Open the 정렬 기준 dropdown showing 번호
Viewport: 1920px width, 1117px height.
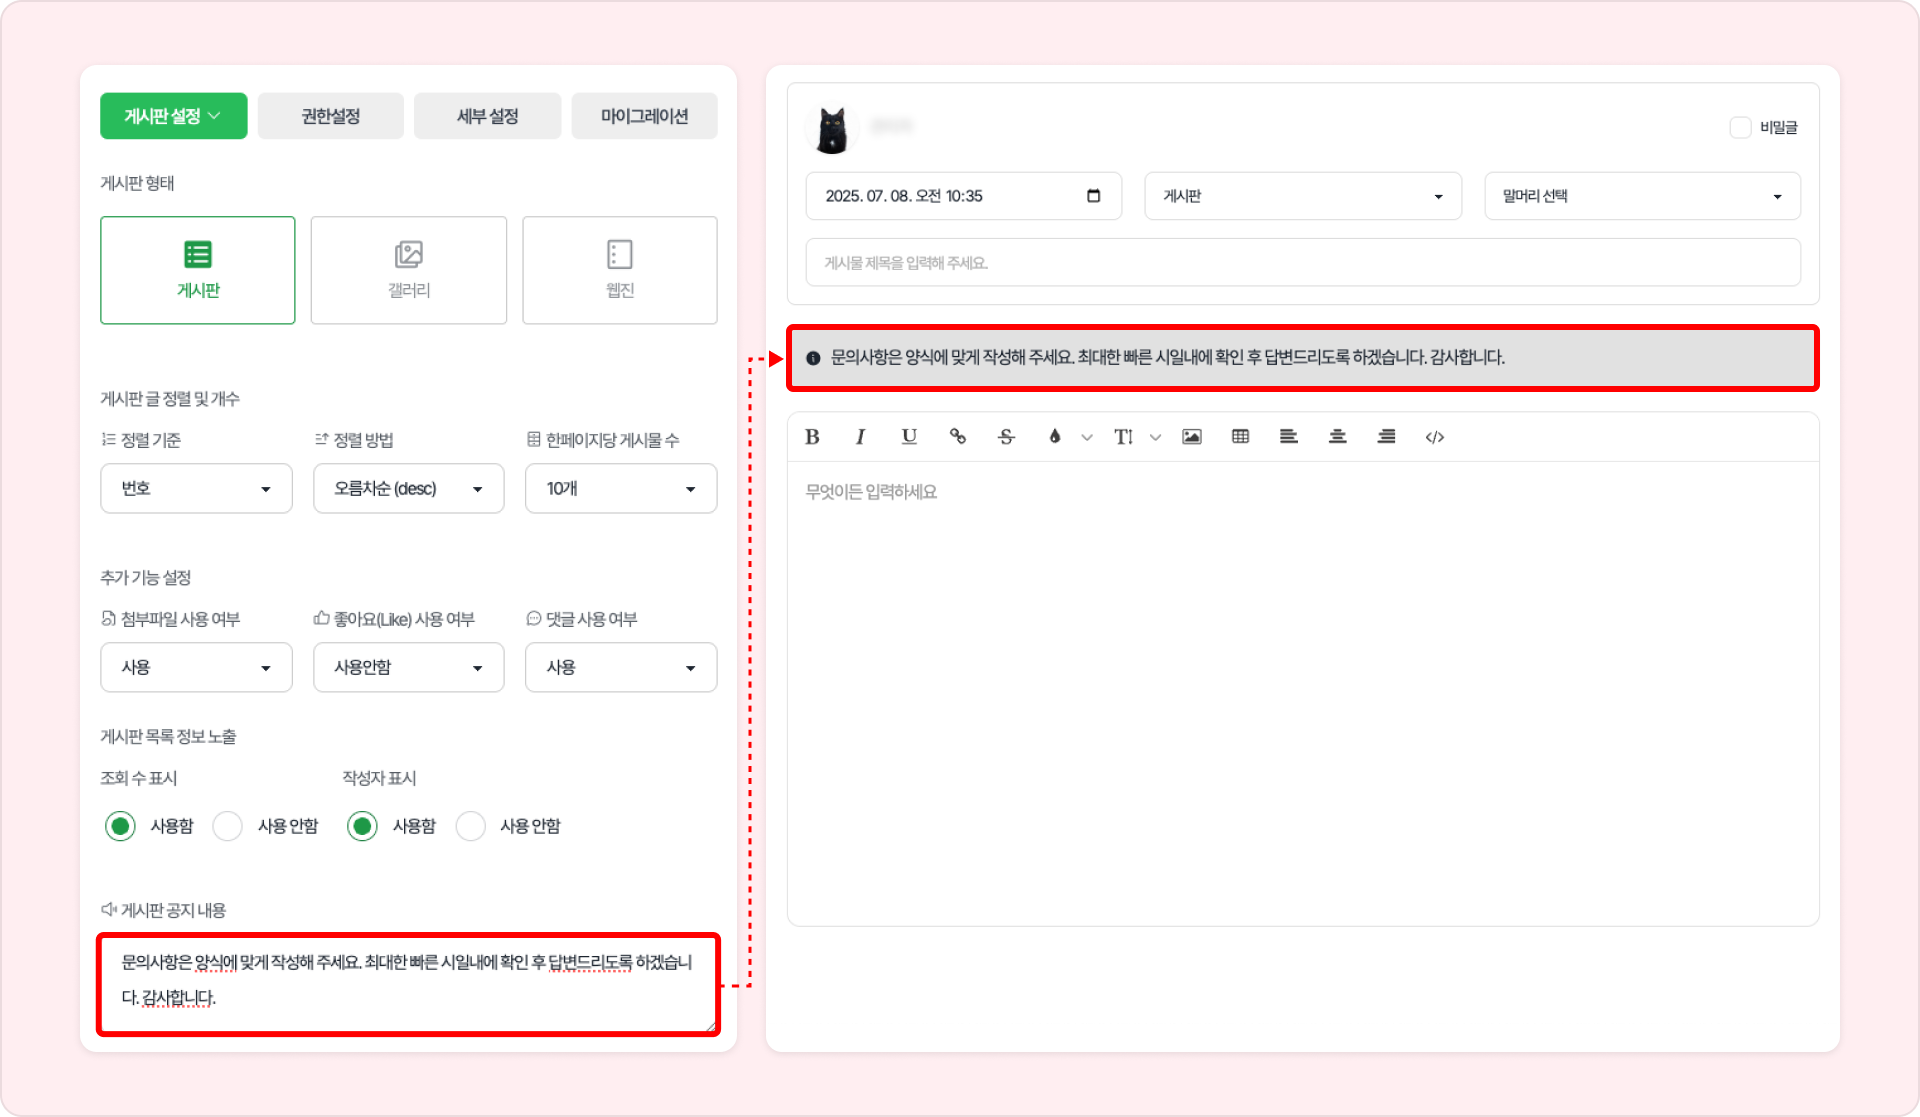pyautogui.click(x=196, y=489)
